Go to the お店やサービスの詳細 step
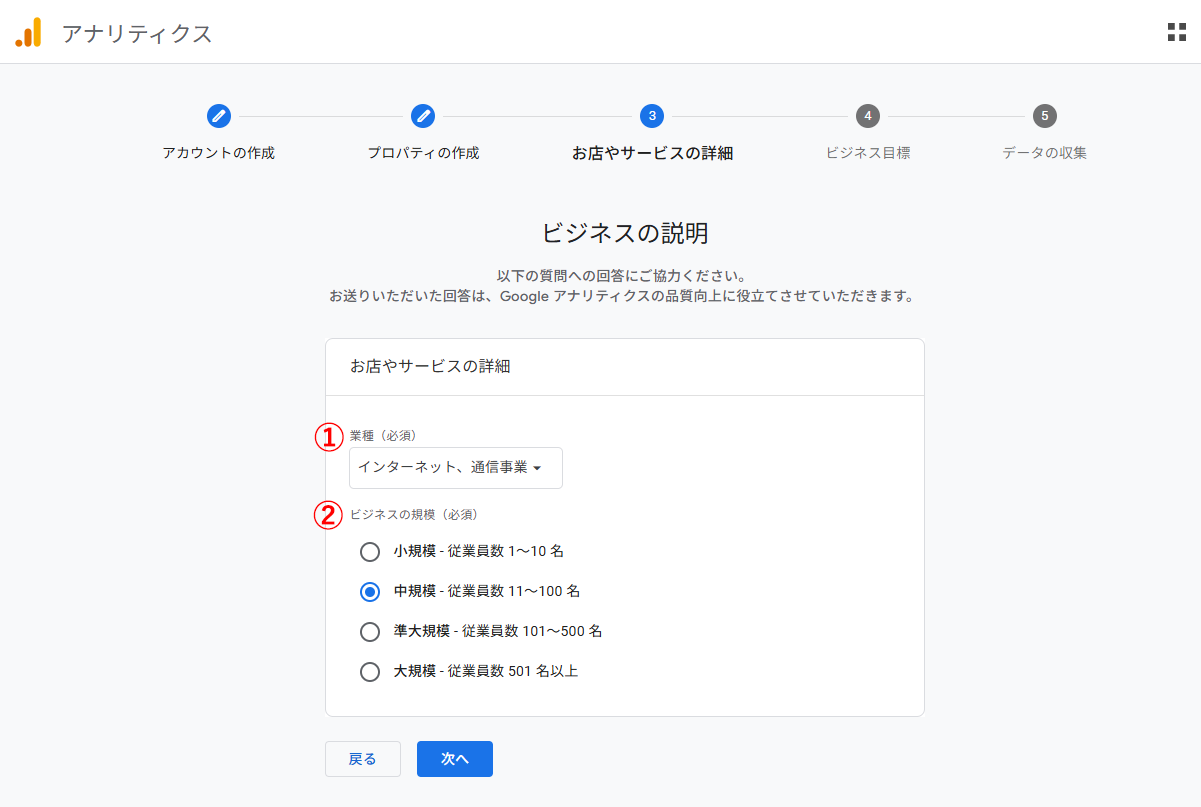 coord(653,151)
